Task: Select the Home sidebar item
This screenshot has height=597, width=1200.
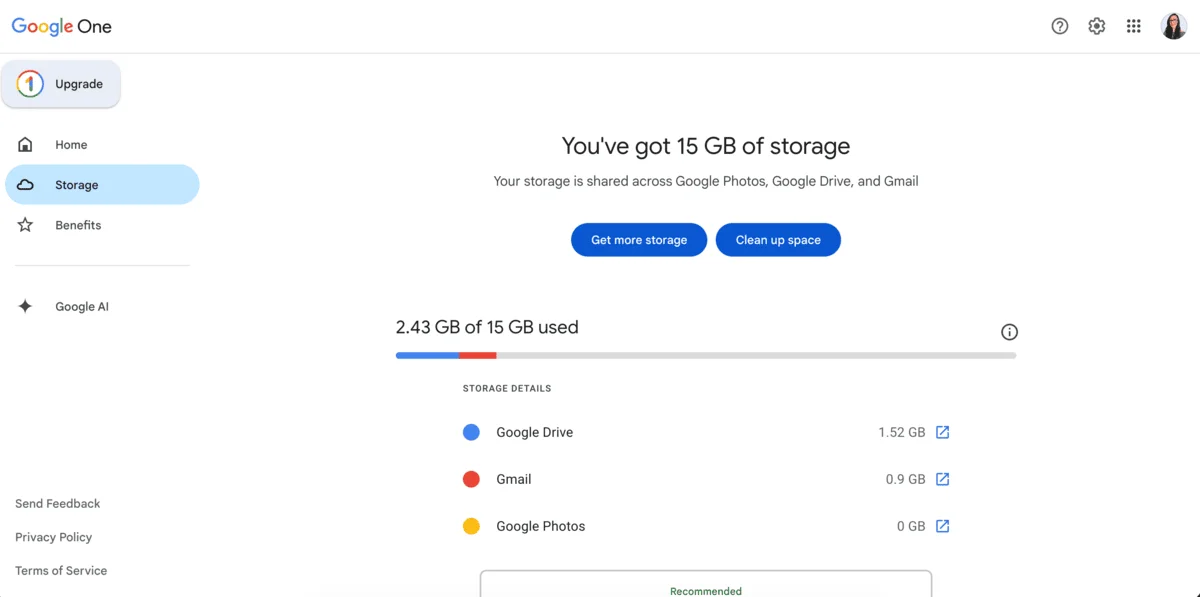Action: point(71,144)
